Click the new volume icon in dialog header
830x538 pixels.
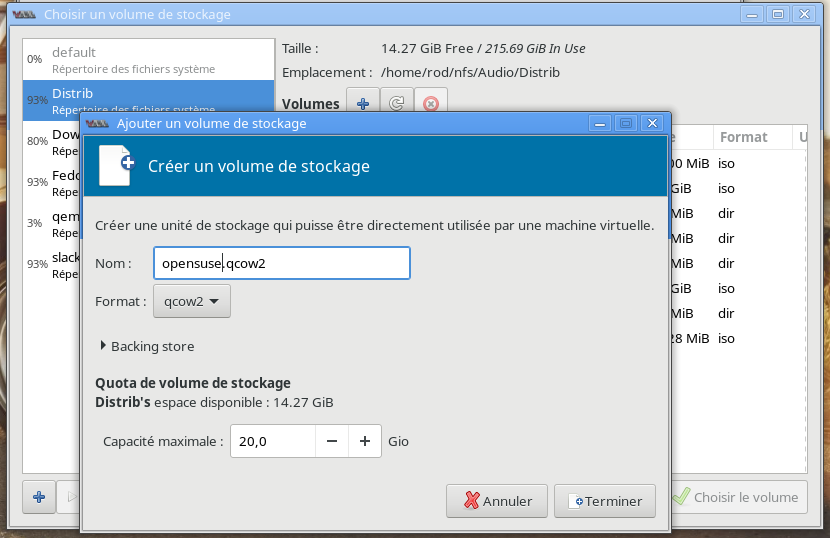115,166
